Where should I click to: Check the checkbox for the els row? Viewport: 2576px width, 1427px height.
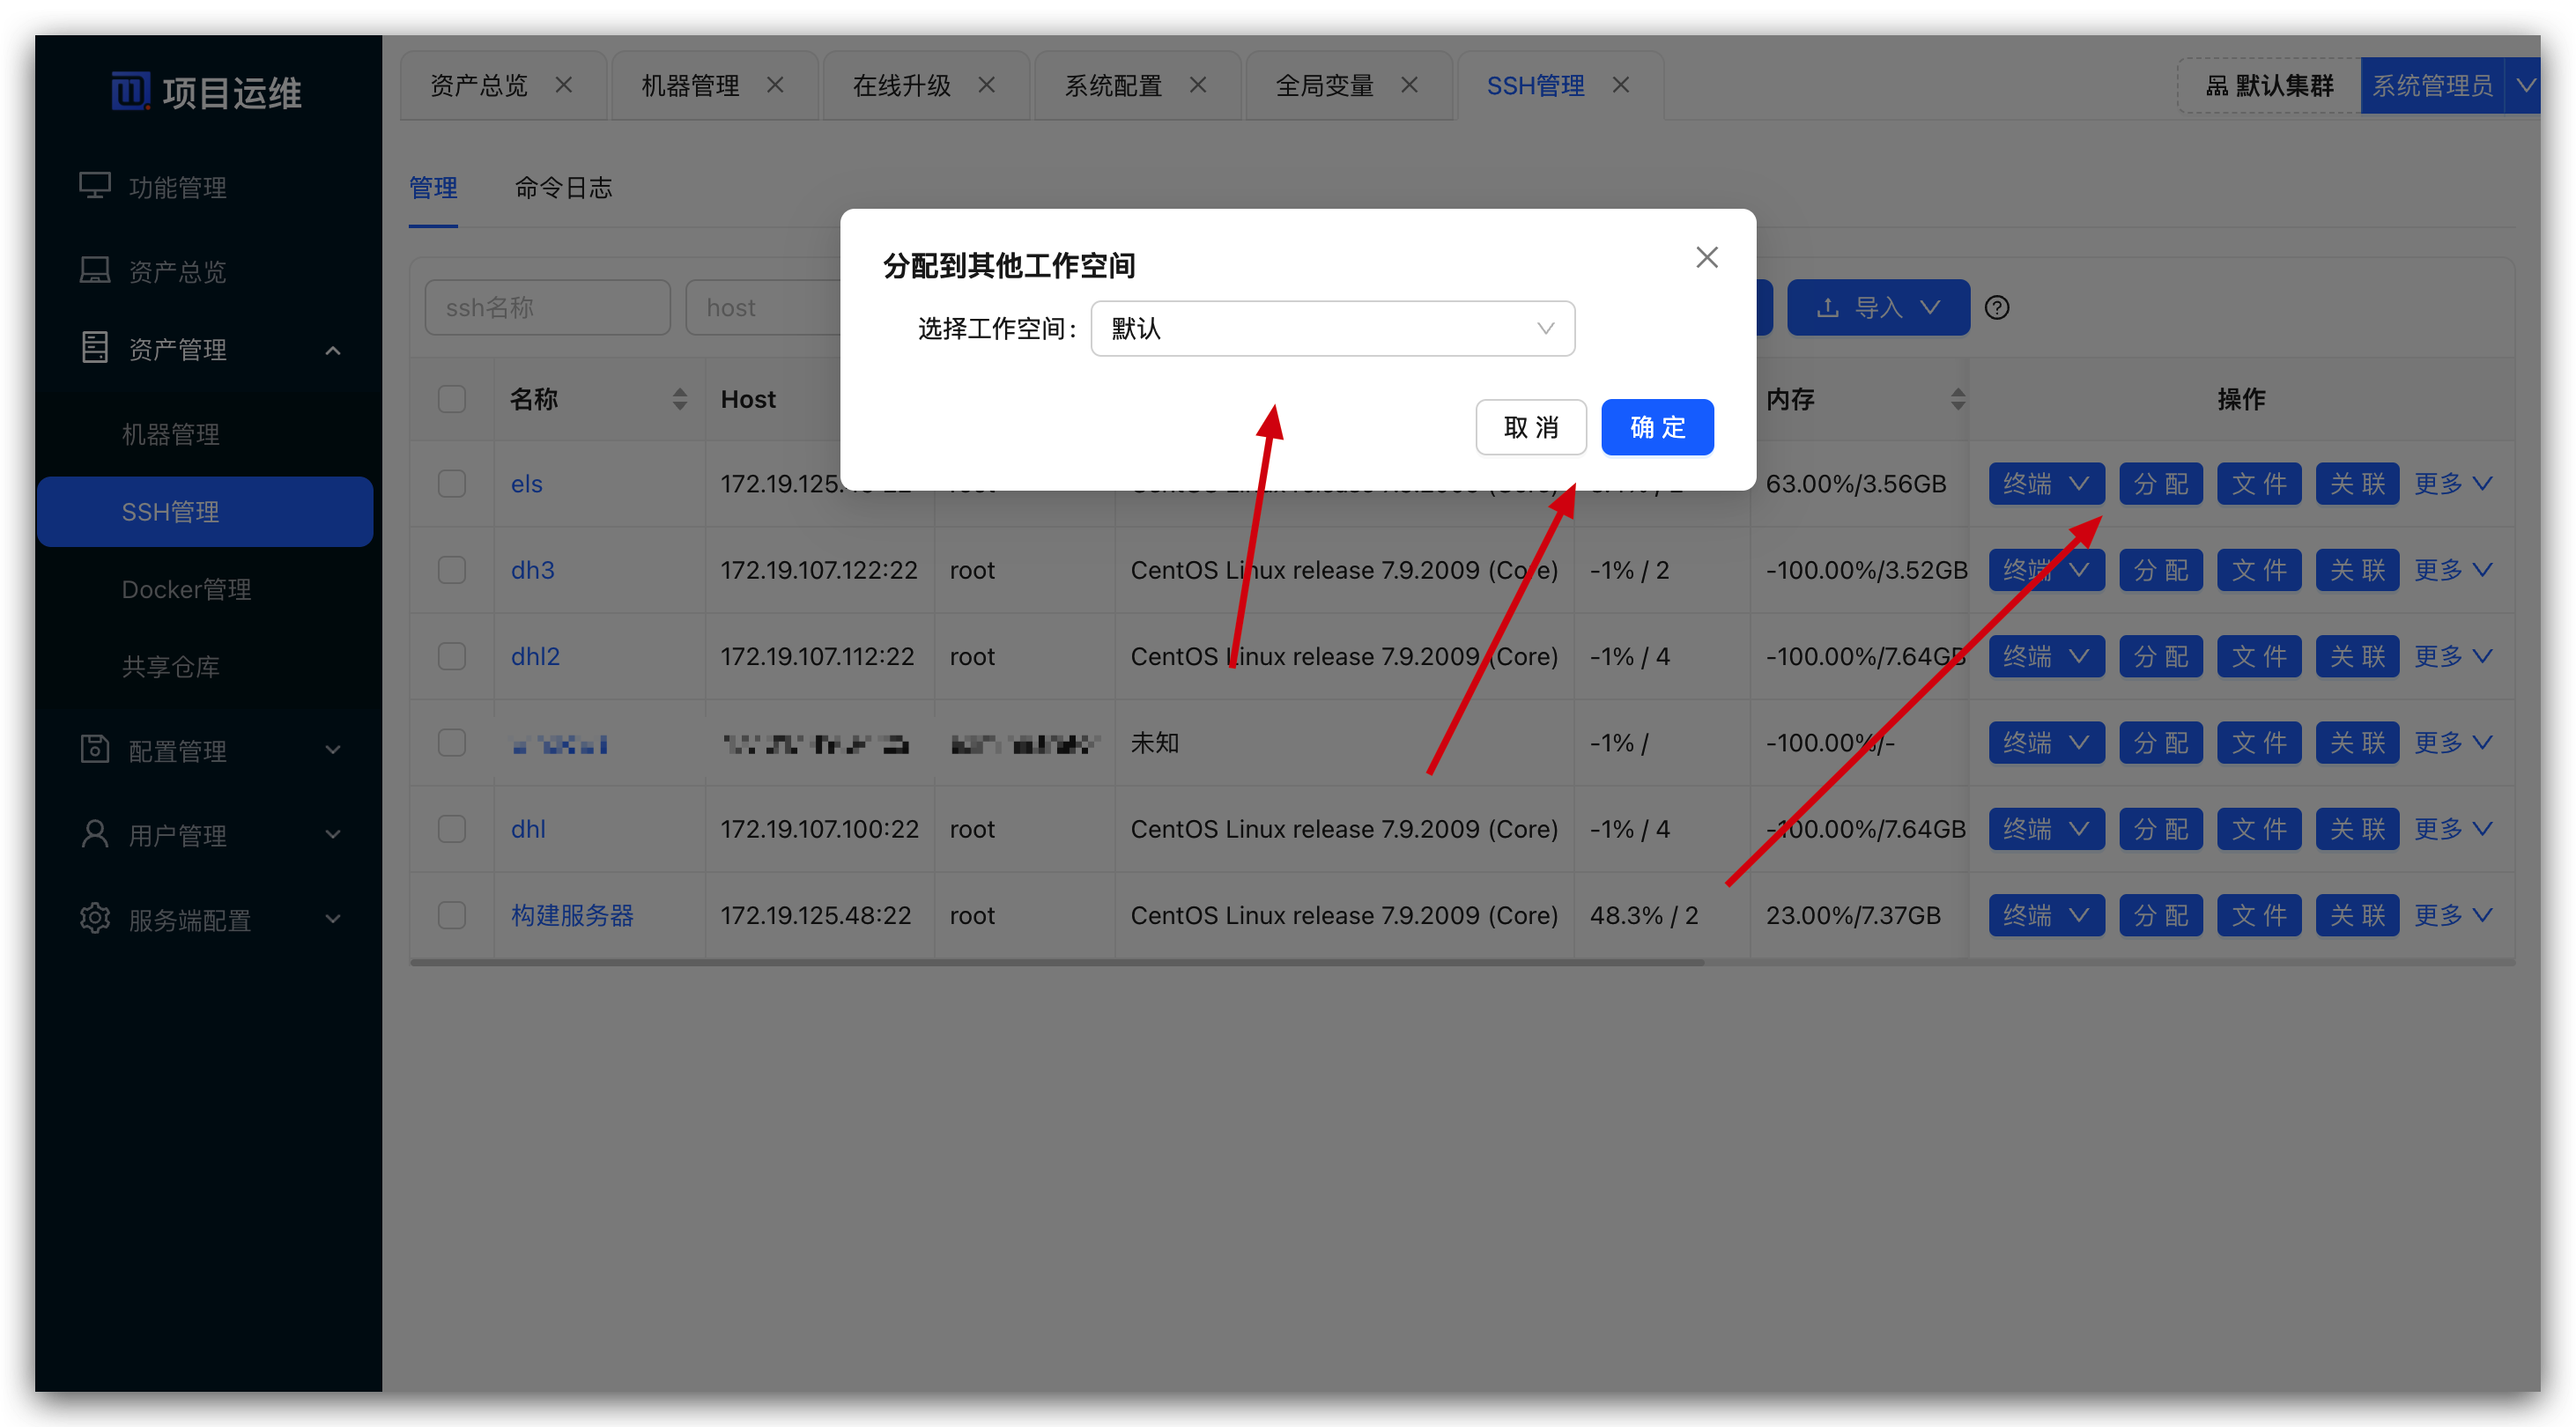point(452,484)
